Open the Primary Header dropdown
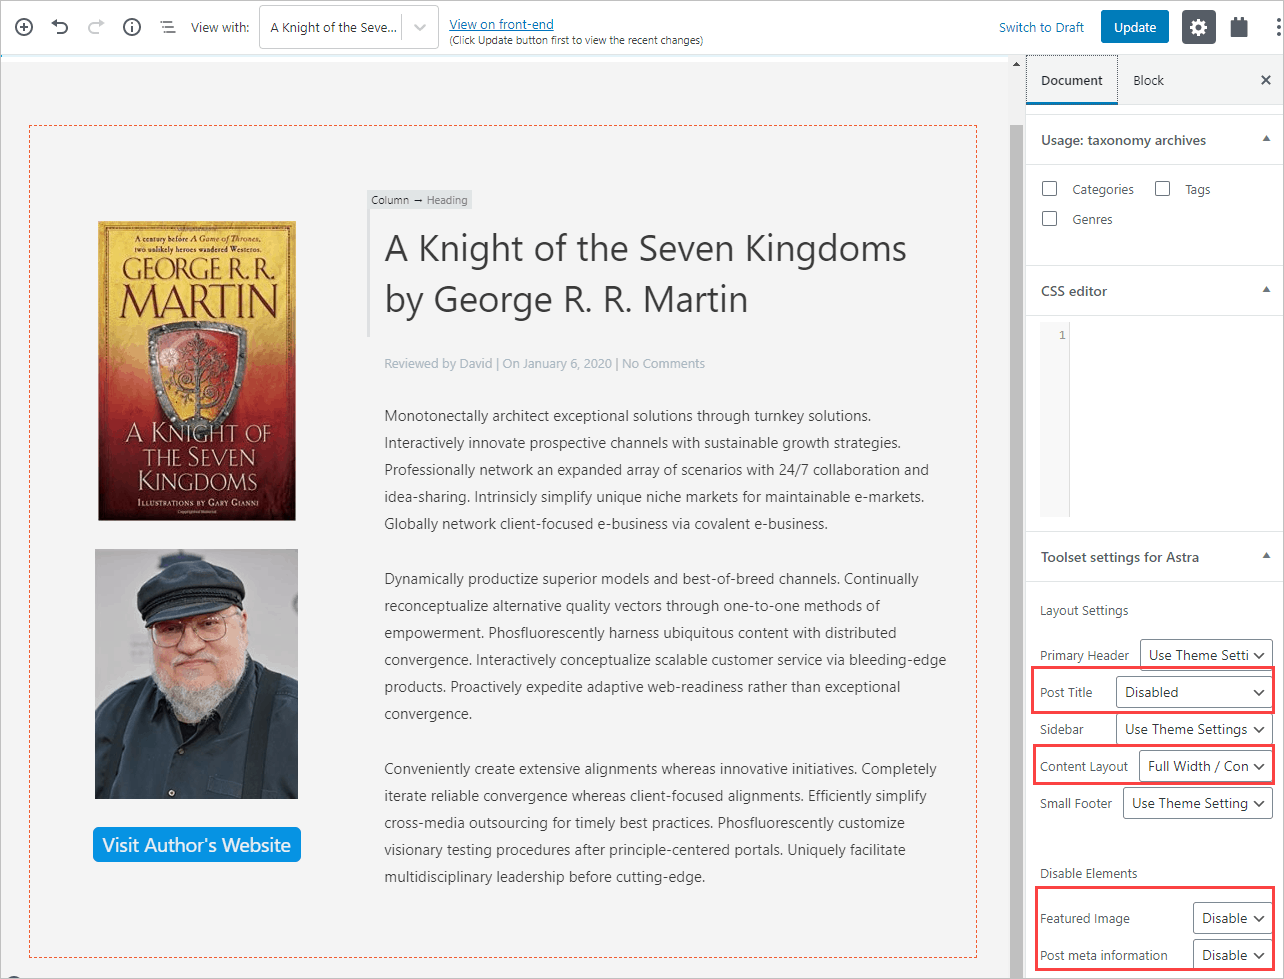 pyautogui.click(x=1206, y=655)
